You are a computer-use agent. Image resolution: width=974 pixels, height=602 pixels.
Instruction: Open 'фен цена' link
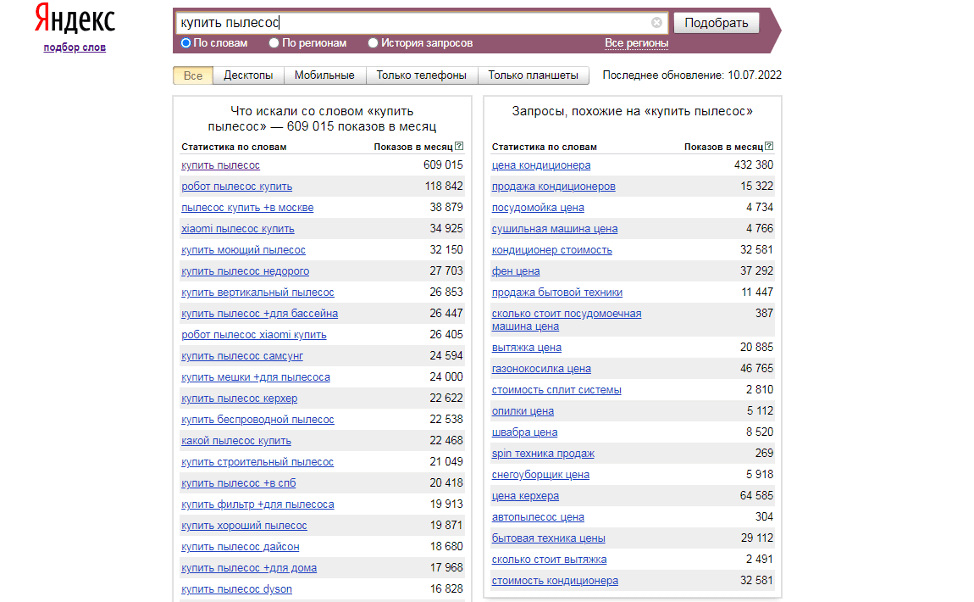click(516, 271)
